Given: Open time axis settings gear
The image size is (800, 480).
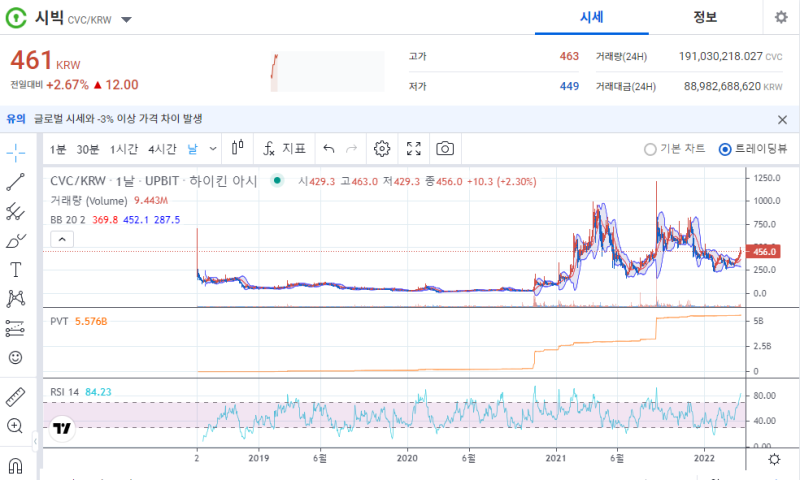Looking at the screenshot, I should pyautogui.click(x=774, y=459).
